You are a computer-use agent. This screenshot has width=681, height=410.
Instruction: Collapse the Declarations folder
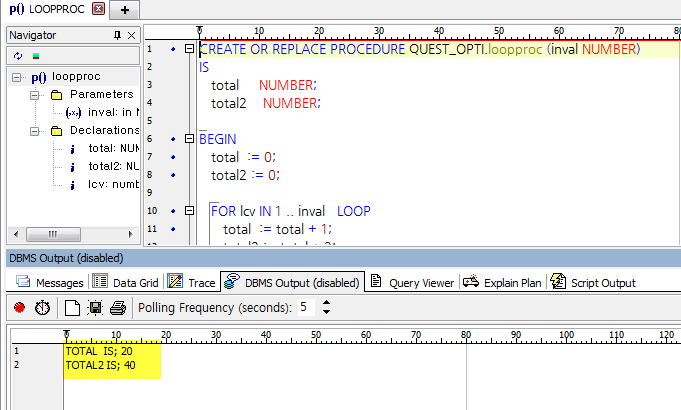tap(33, 131)
